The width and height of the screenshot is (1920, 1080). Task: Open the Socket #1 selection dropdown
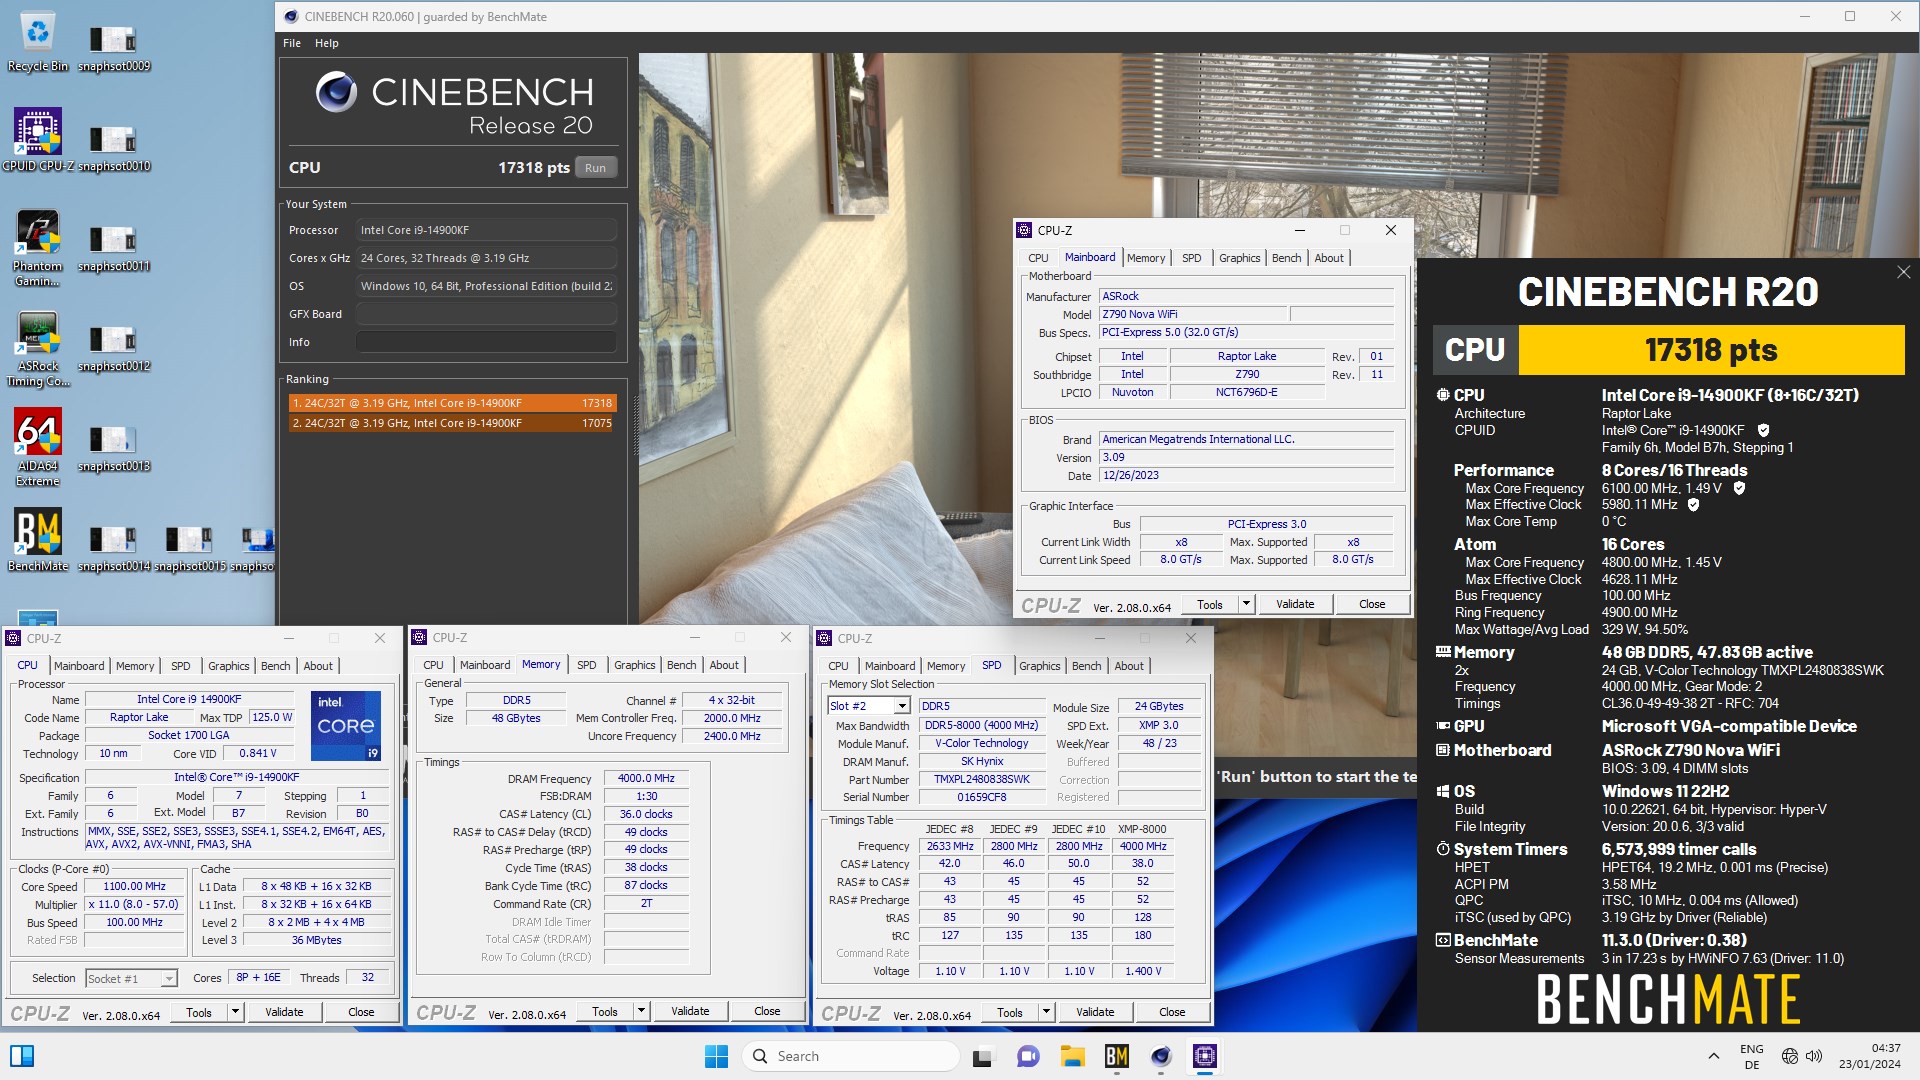tap(131, 978)
